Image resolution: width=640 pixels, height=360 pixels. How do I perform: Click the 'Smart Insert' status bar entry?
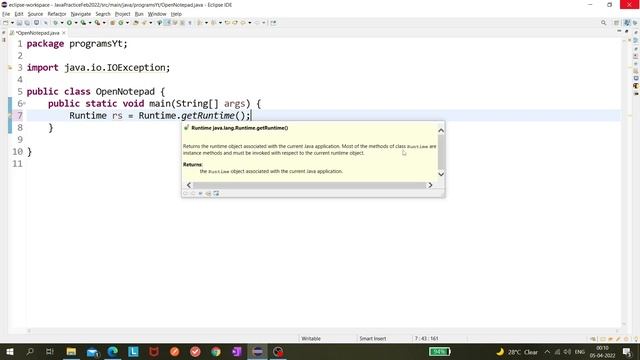coord(373,338)
